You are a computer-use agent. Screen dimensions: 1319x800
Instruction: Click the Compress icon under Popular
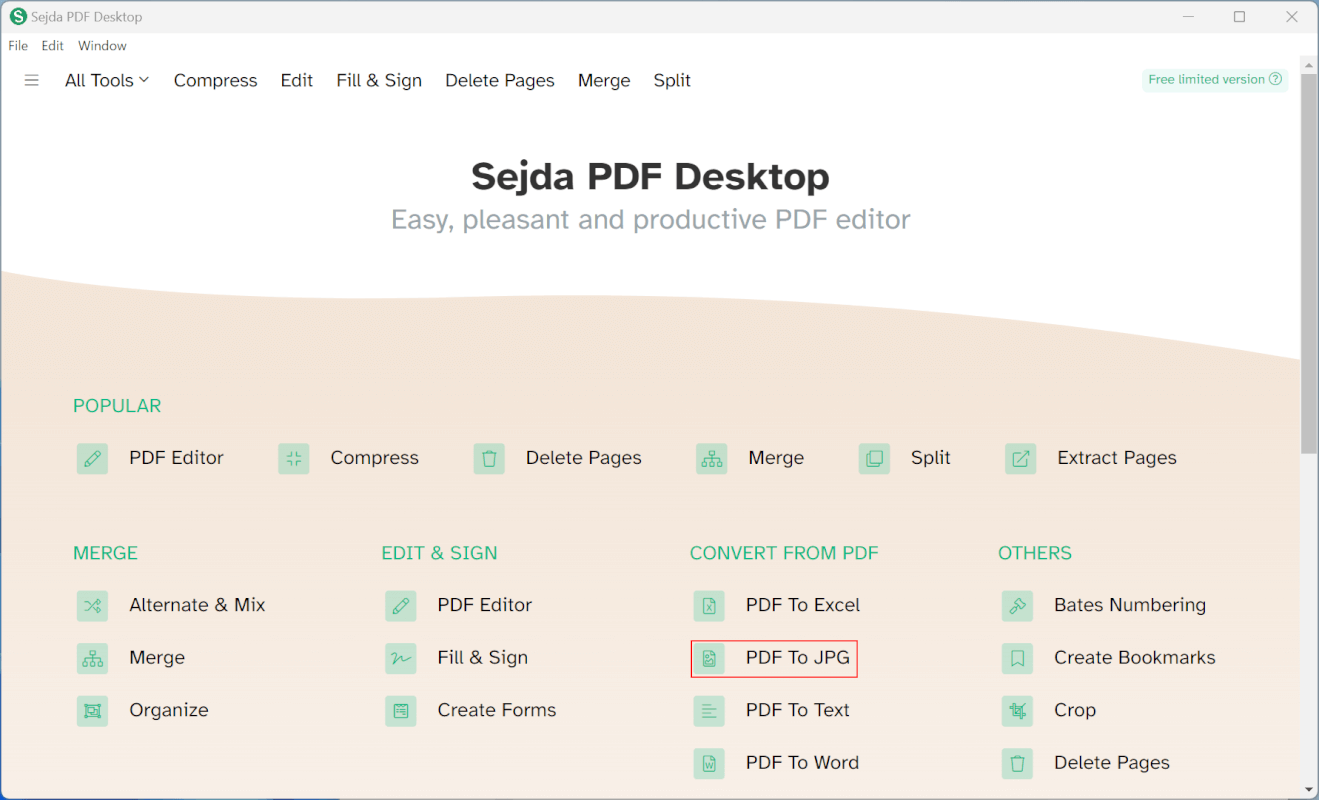click(x=294, y=459)
